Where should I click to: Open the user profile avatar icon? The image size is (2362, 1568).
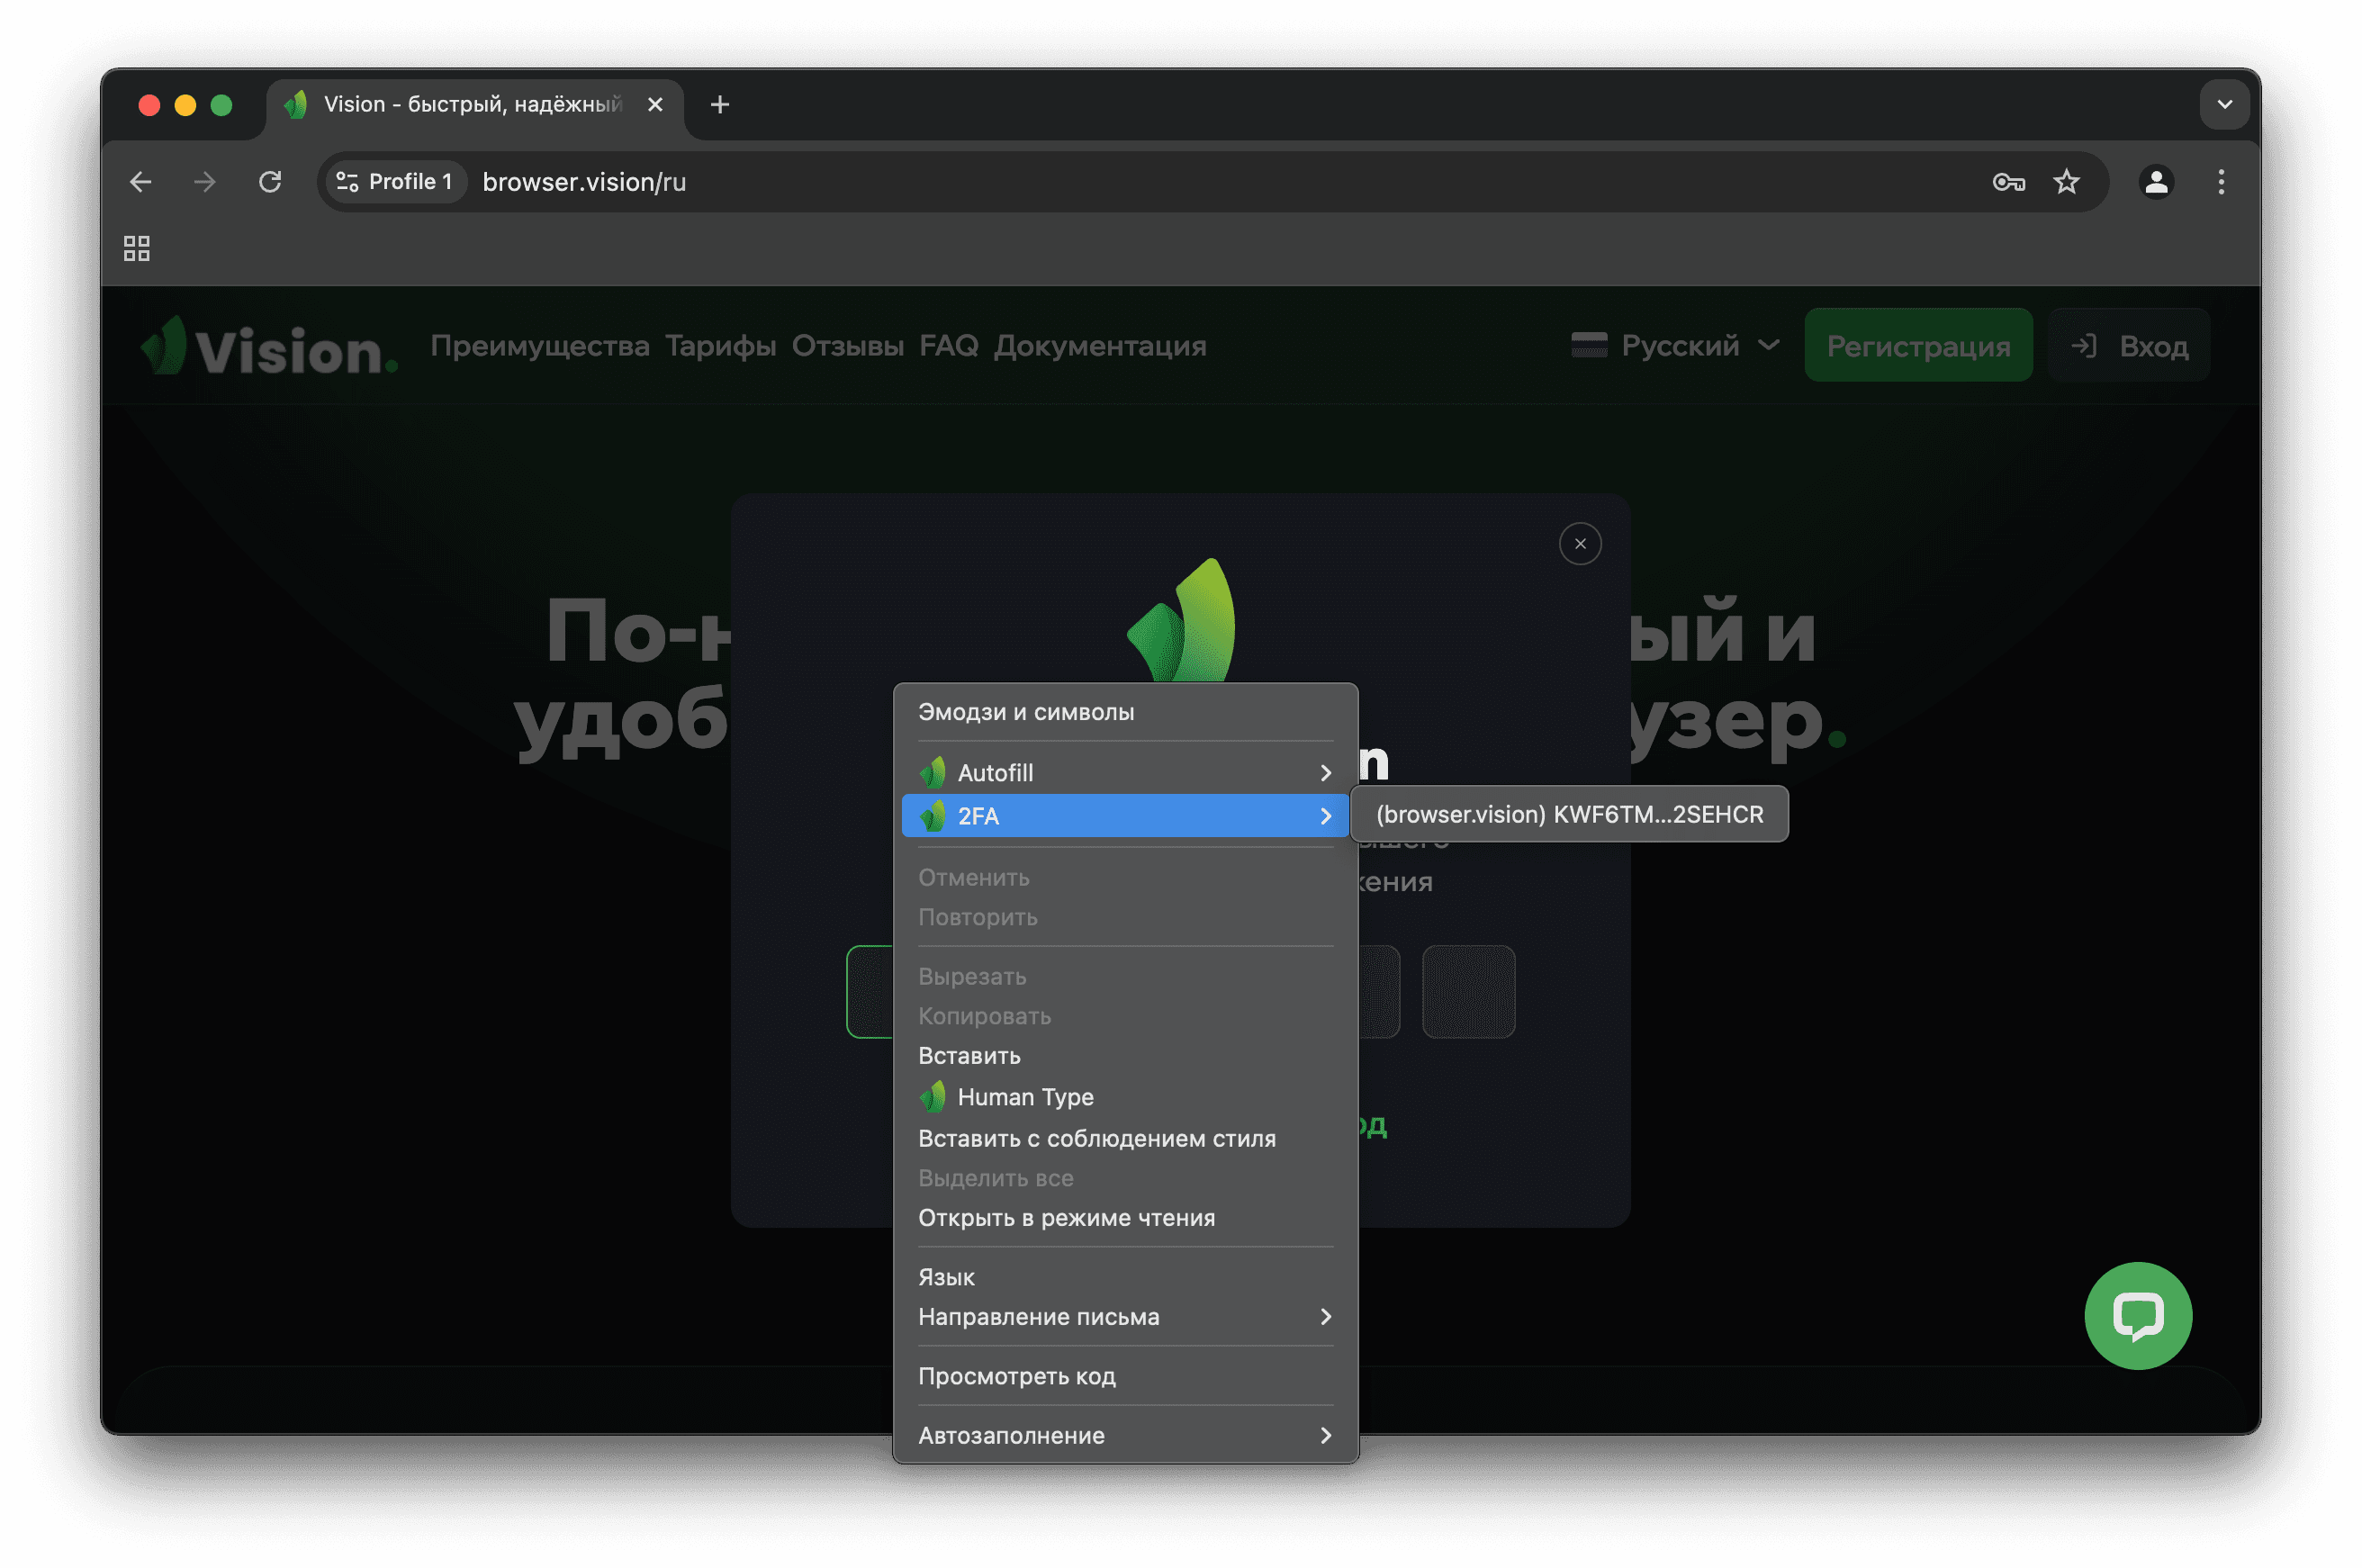(x=2156, y=182)
